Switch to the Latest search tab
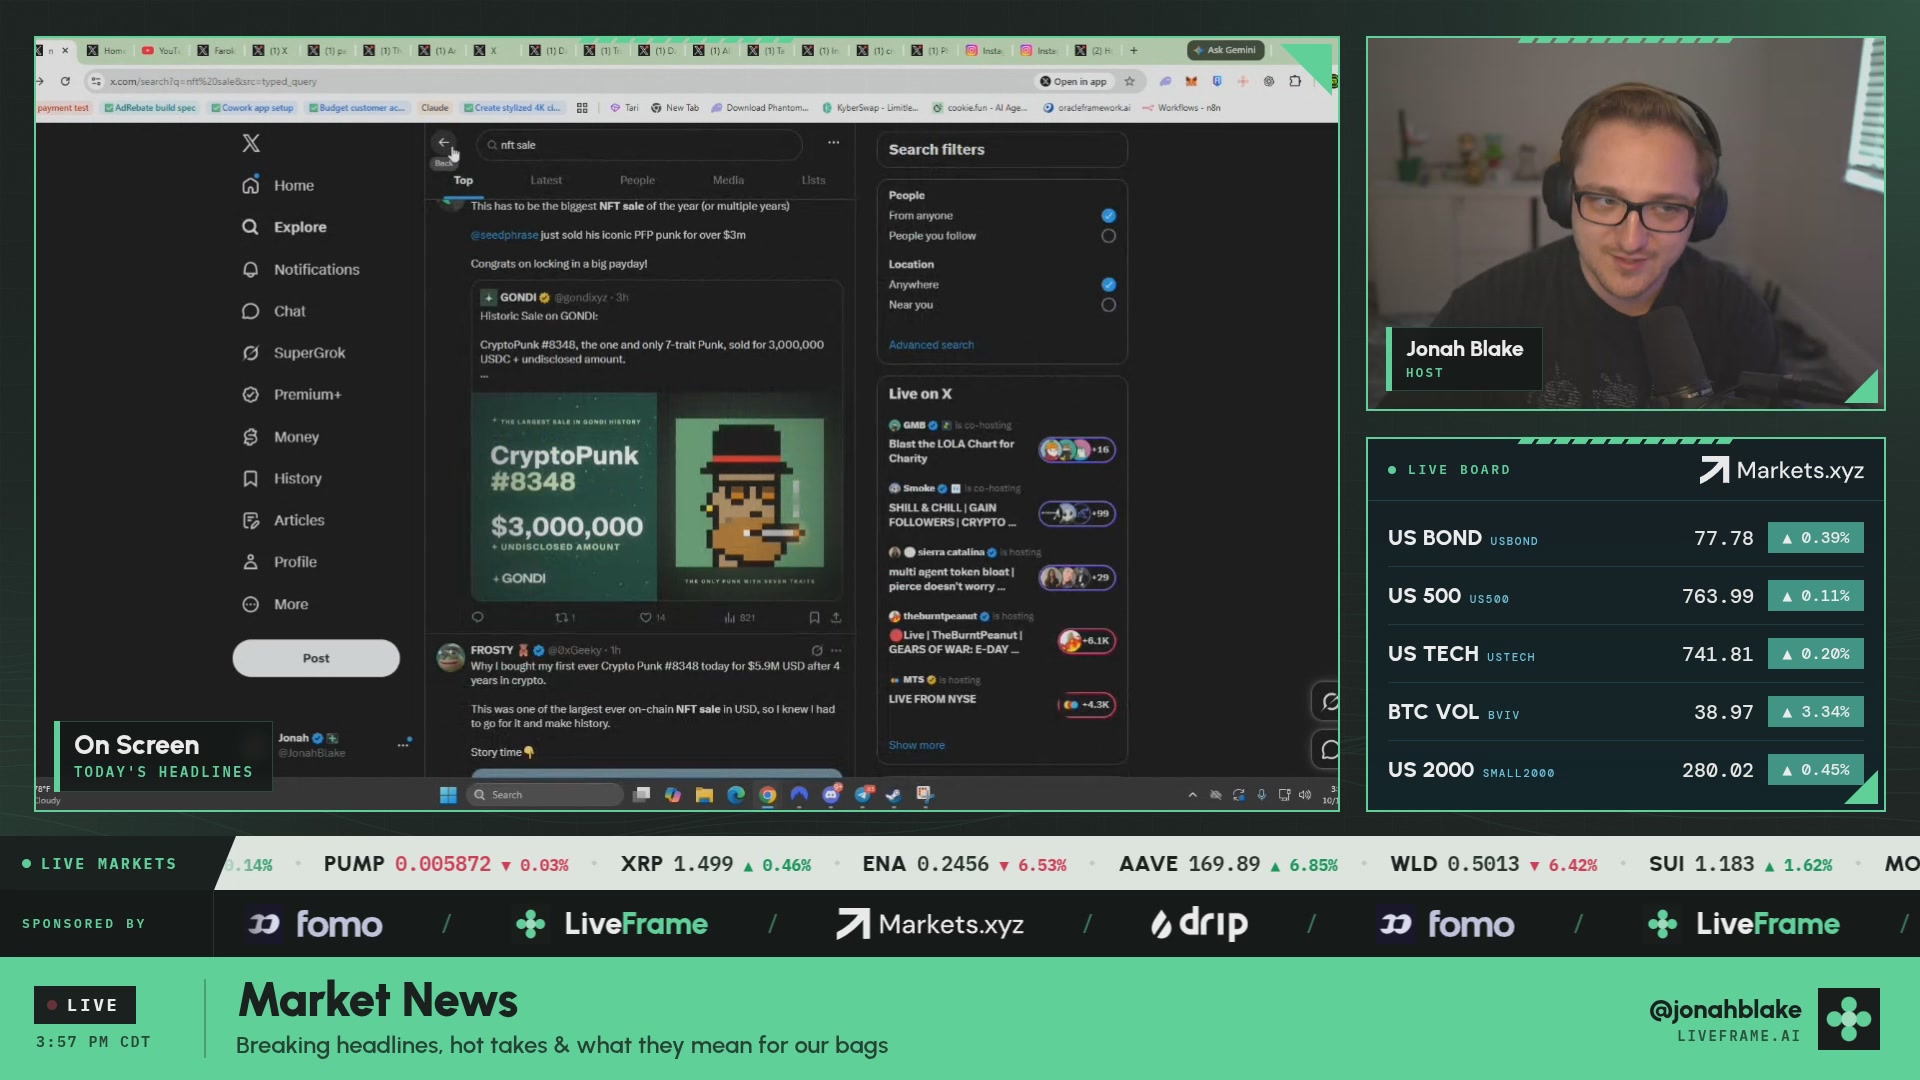Screen dimensions: 1920x1080 point(546,180)
